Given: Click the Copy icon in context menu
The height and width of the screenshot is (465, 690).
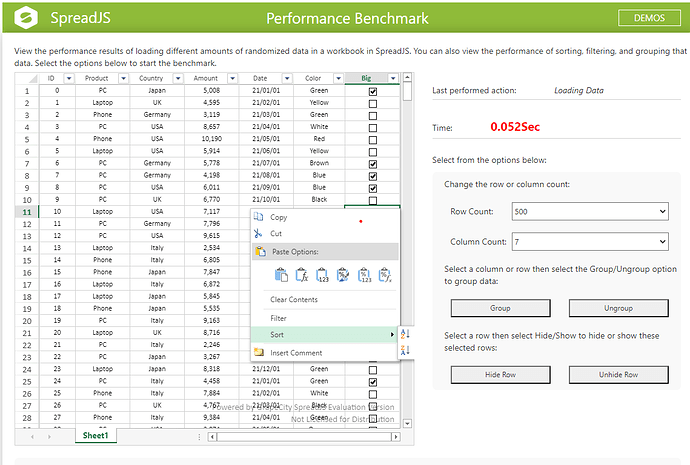Looking at the screenshot, I should tap(260, 217).
